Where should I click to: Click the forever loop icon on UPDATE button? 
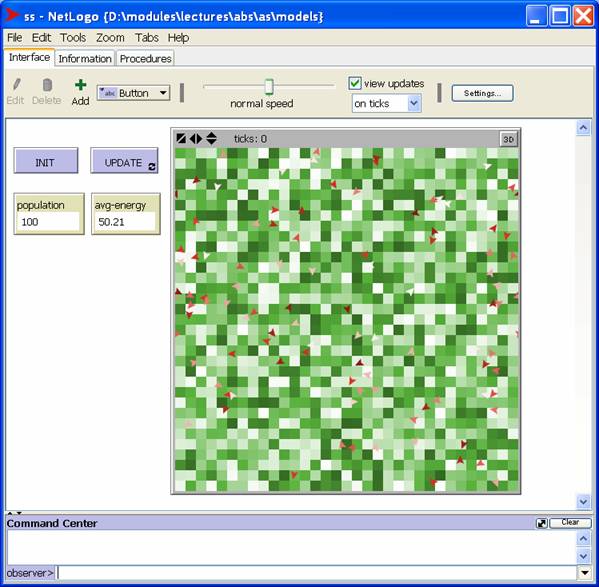[152, 167]
